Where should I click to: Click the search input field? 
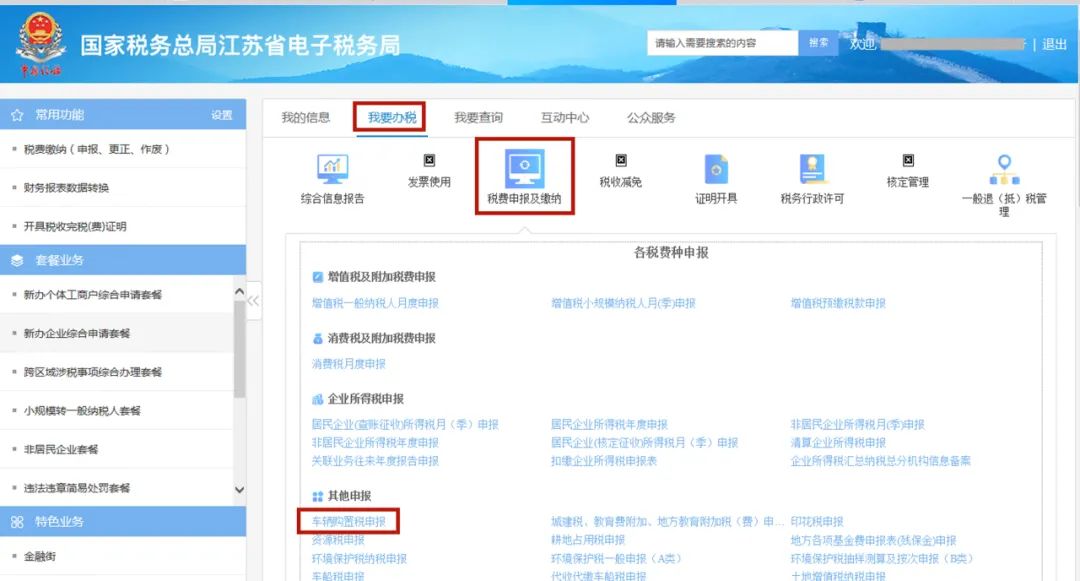point(721,43)
